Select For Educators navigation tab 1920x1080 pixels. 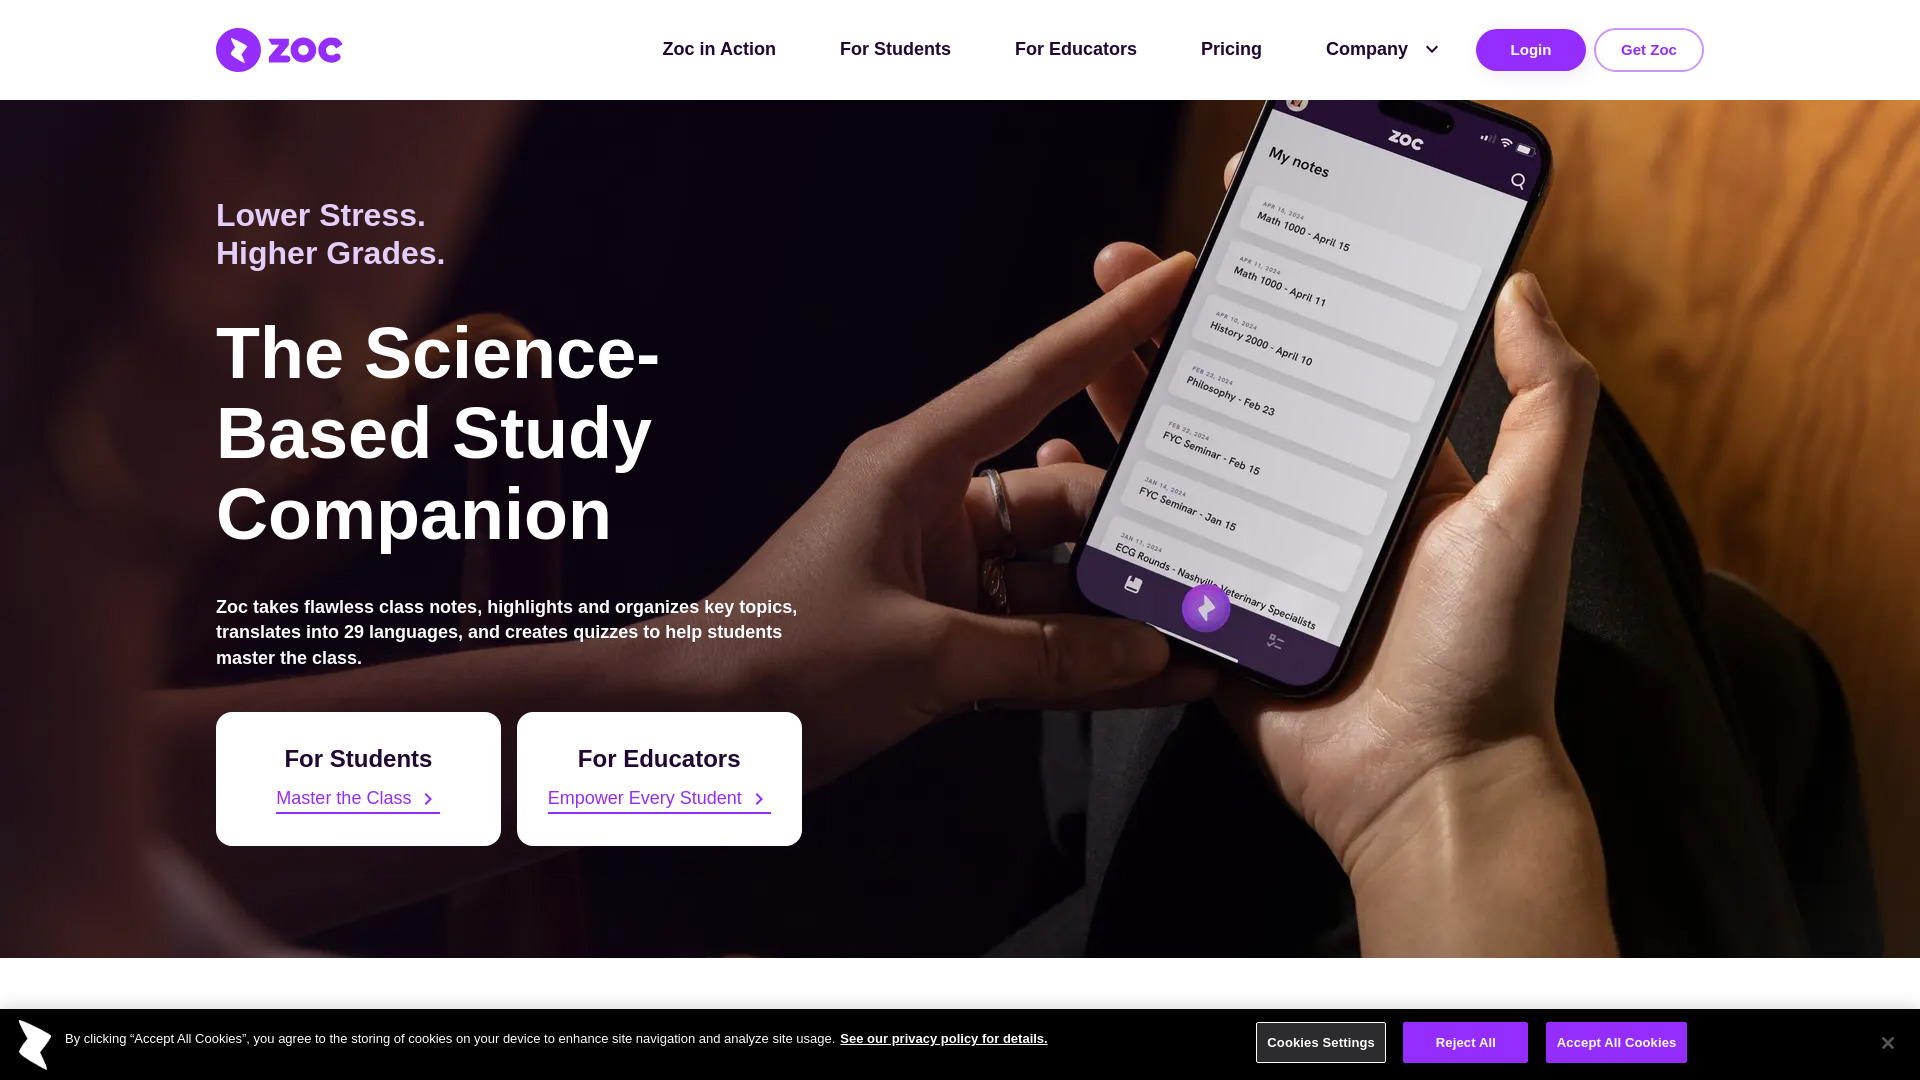click(x=1075, y=49)
